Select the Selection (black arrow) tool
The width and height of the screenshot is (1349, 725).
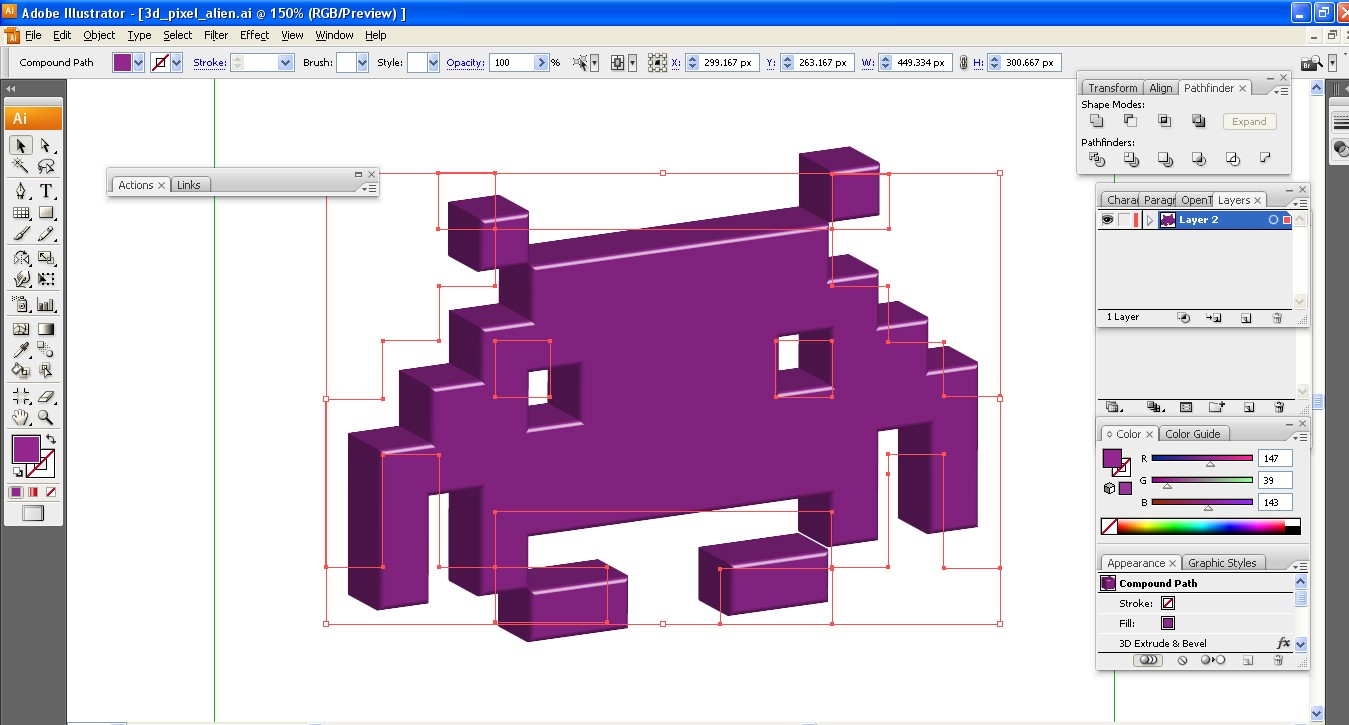[x=21, y=145]
